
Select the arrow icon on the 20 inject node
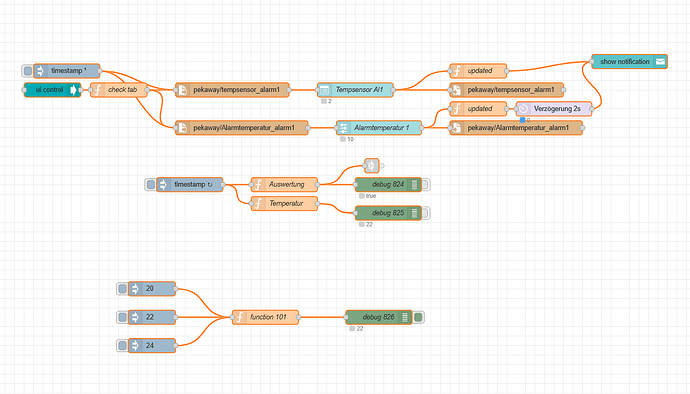click(x=135, y=289)
